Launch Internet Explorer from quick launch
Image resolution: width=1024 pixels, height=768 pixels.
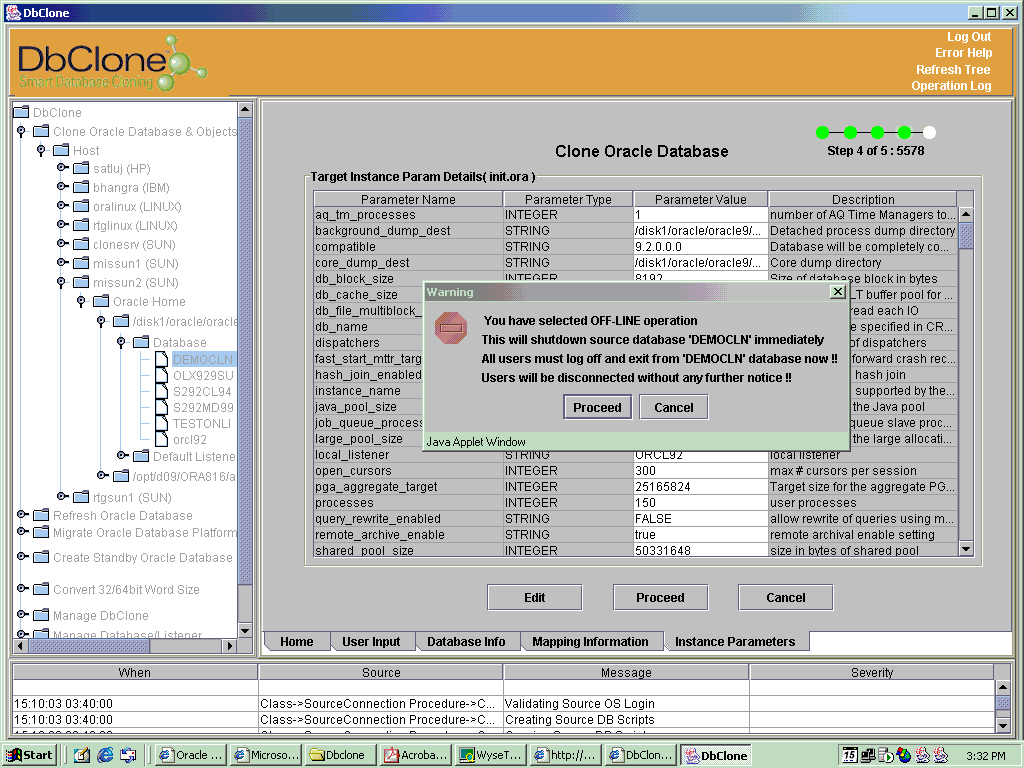pyautogui.click(x=104, y=755)
